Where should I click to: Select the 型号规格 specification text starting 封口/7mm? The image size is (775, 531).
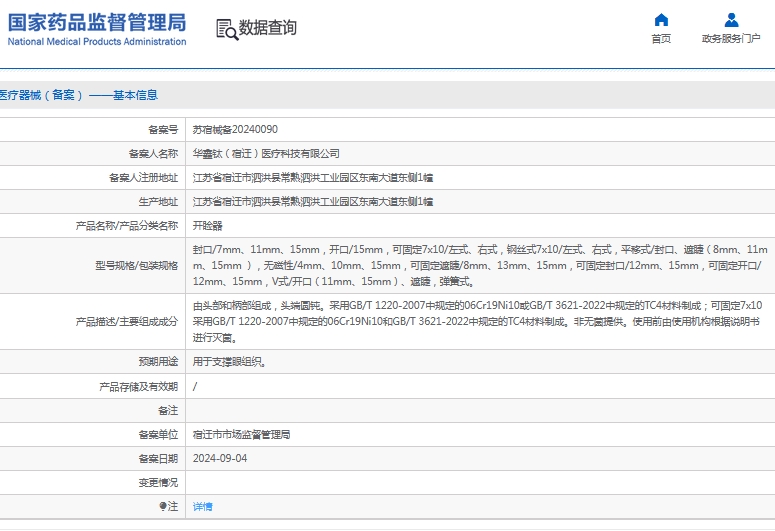[480, 266]
